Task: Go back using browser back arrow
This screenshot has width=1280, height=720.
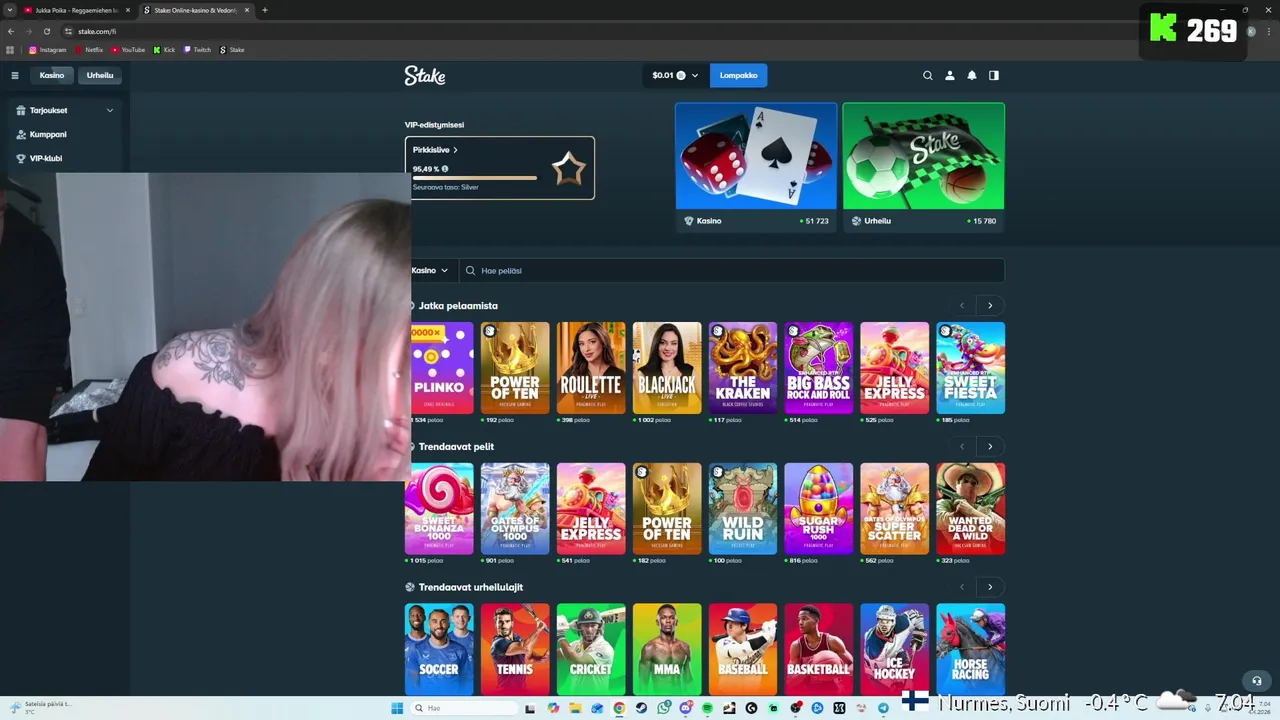Action: 11,31
